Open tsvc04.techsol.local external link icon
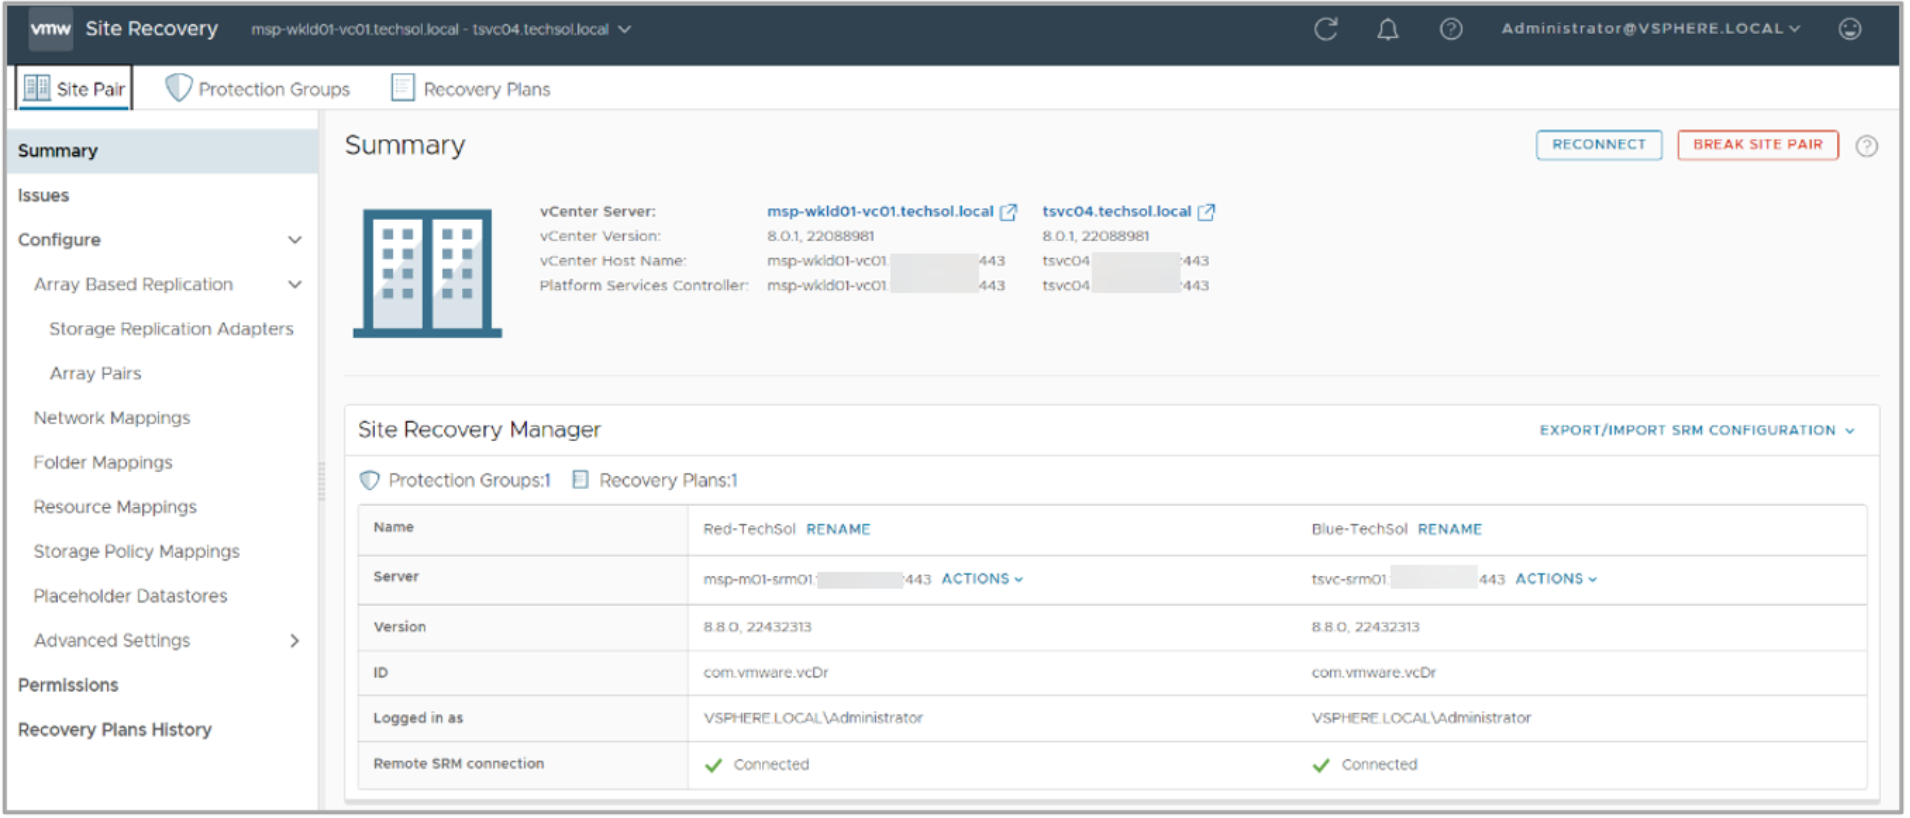 pyautogui.click(x=1207, y=212)
